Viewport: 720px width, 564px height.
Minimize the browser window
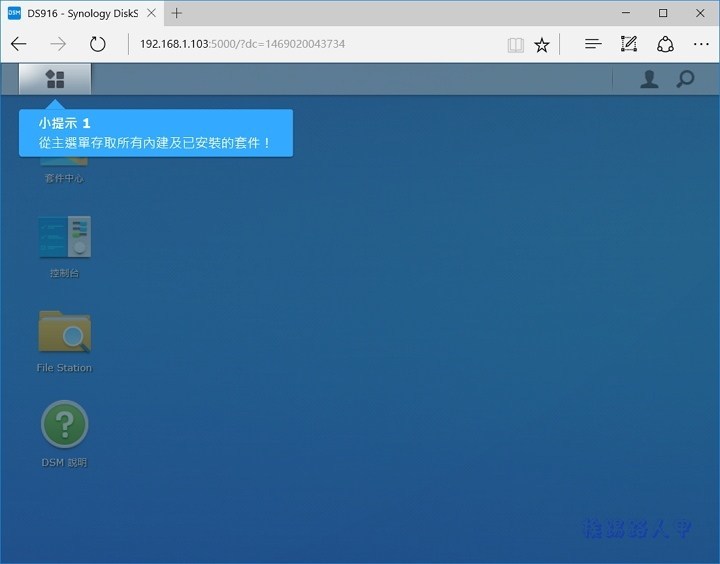[x=626, y=13]
